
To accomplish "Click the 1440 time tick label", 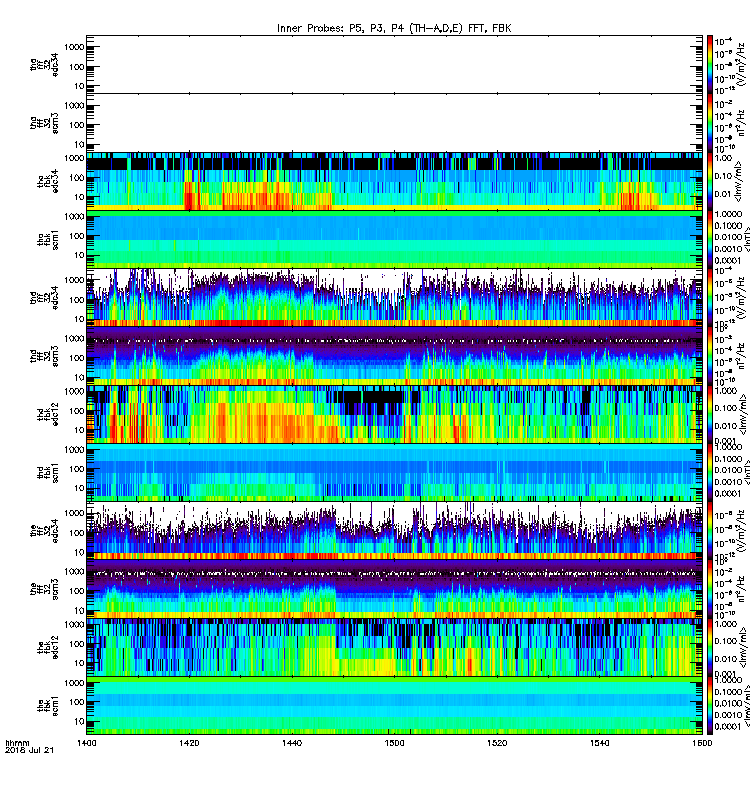I will coord(292,743).
